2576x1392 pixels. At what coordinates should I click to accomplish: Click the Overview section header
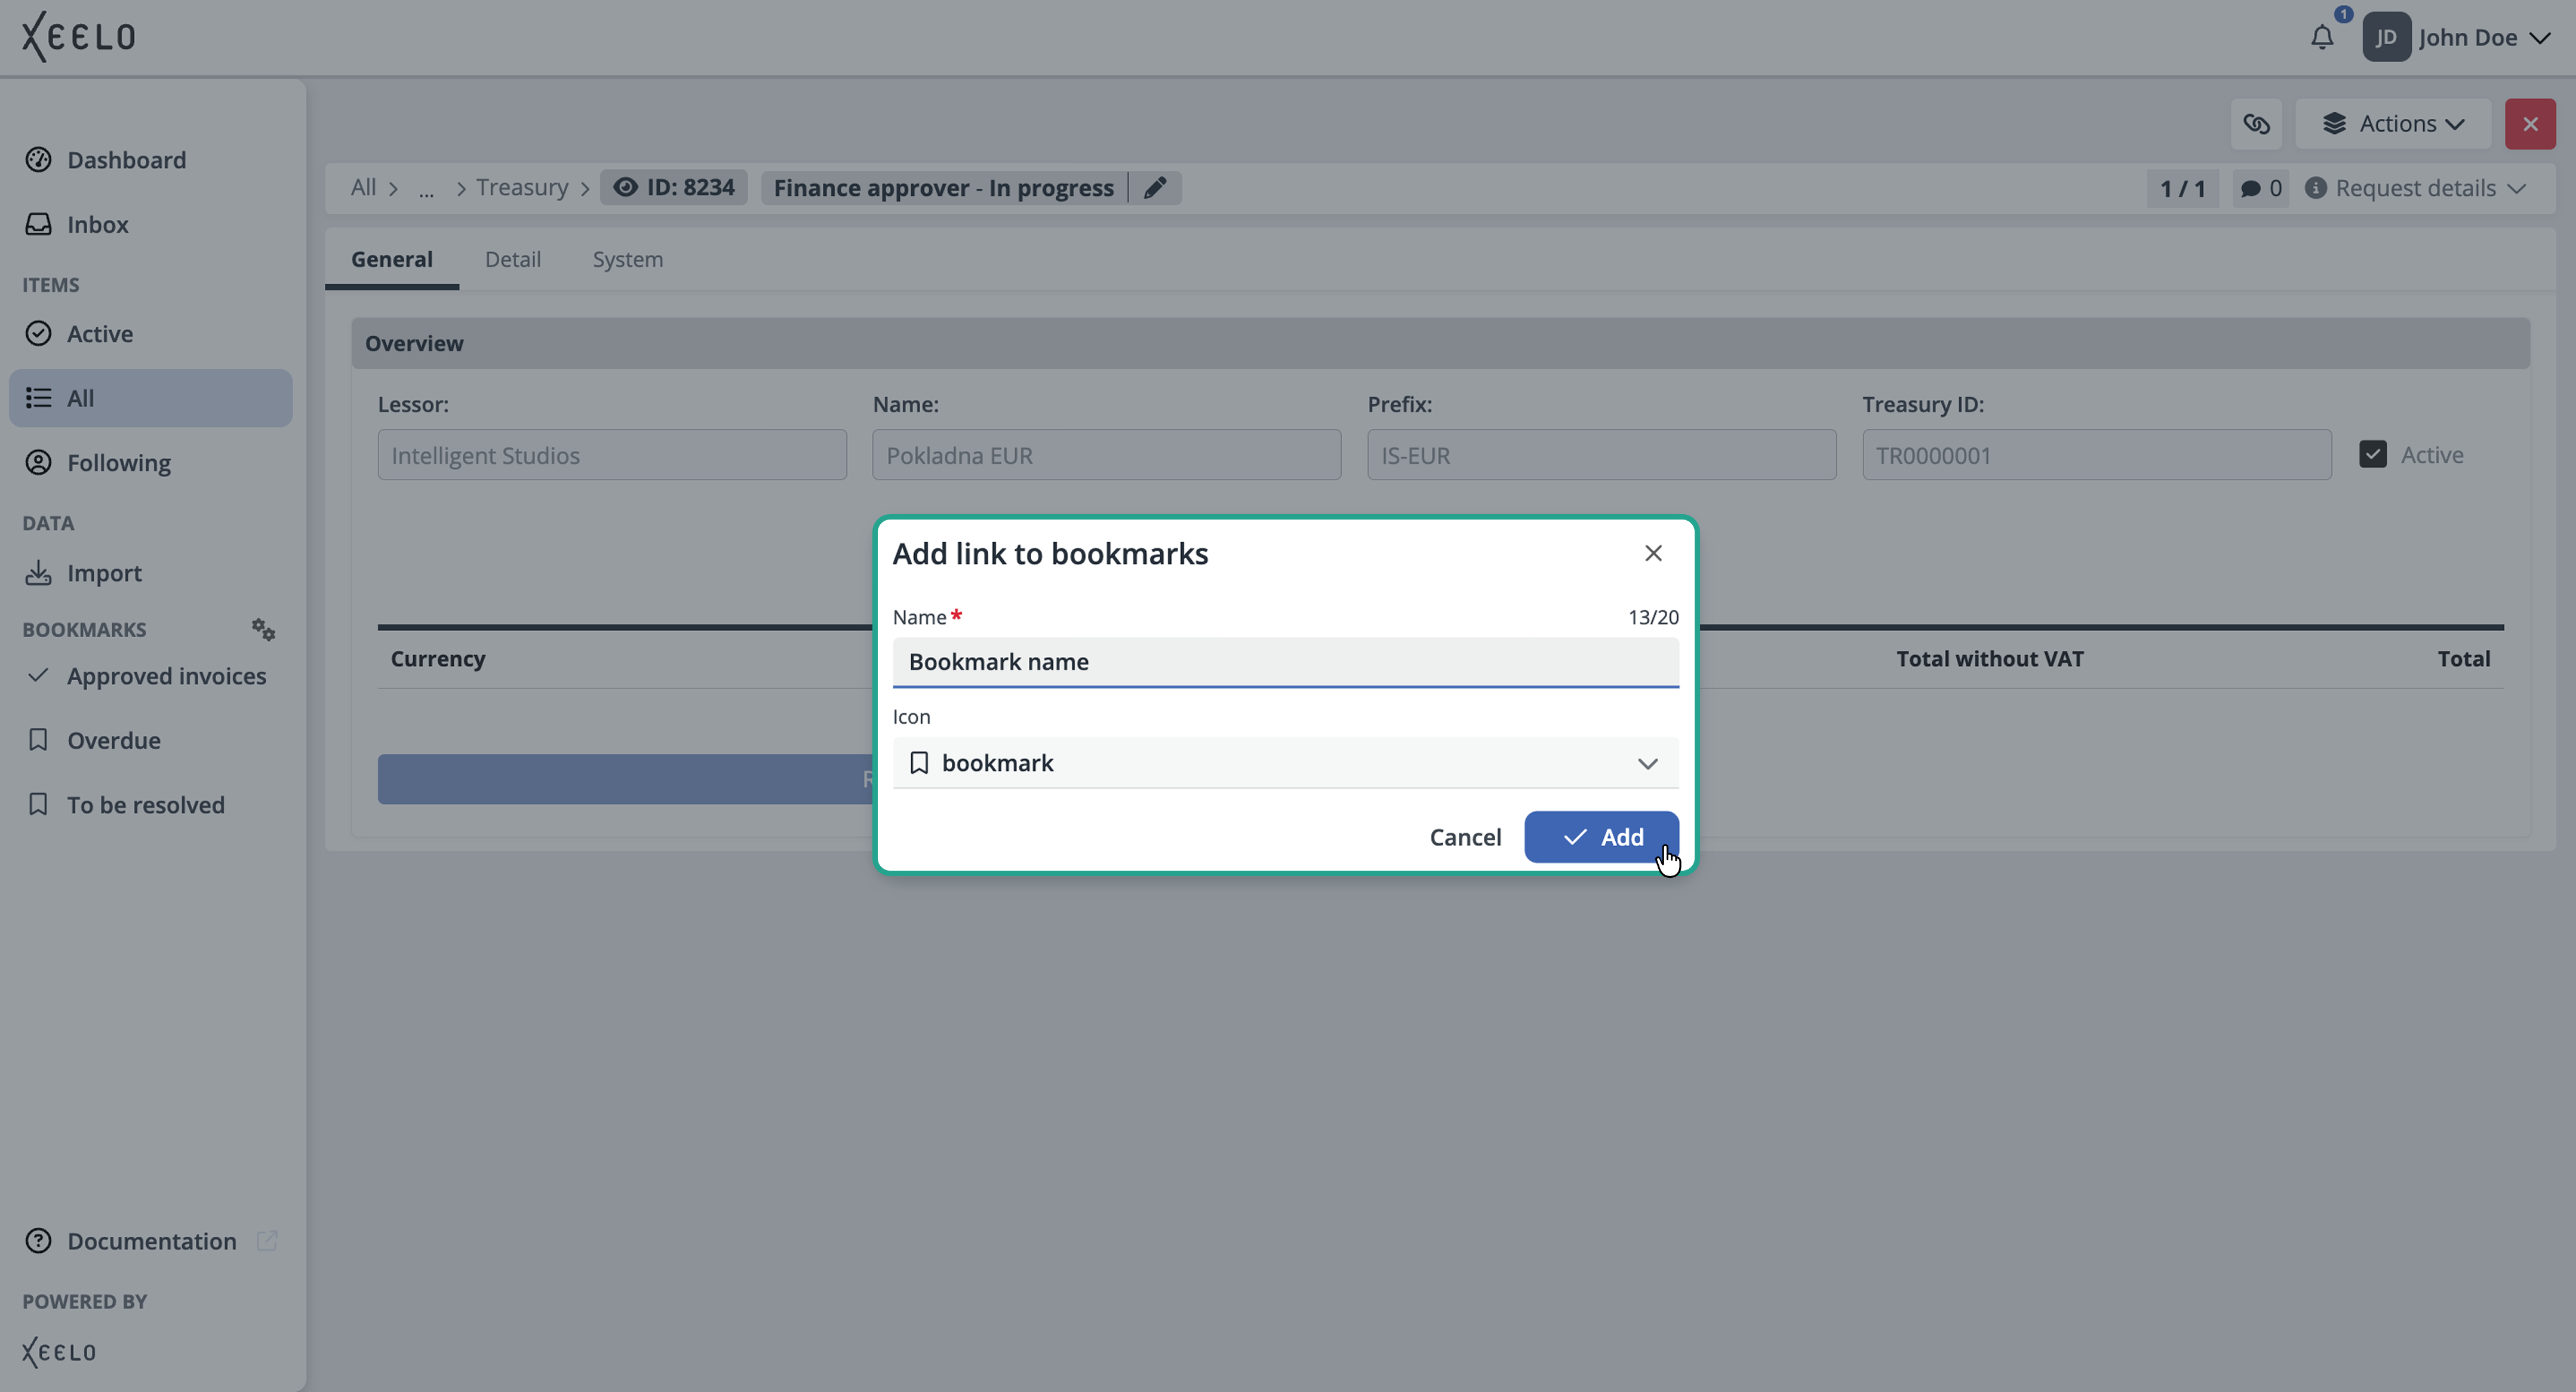pos(1440,343)
